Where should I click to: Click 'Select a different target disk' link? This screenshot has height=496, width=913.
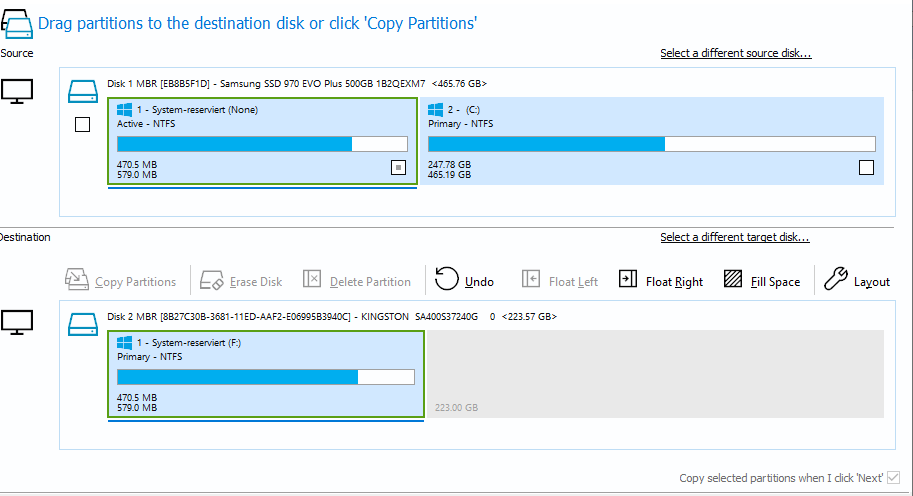(734, 237)
